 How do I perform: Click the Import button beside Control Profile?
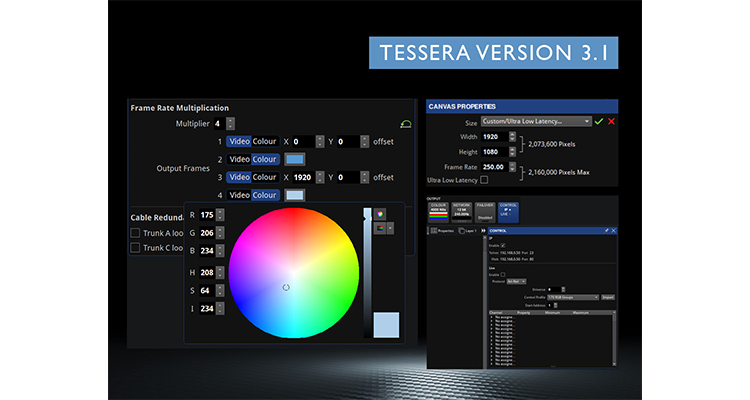tap(608, 297)
